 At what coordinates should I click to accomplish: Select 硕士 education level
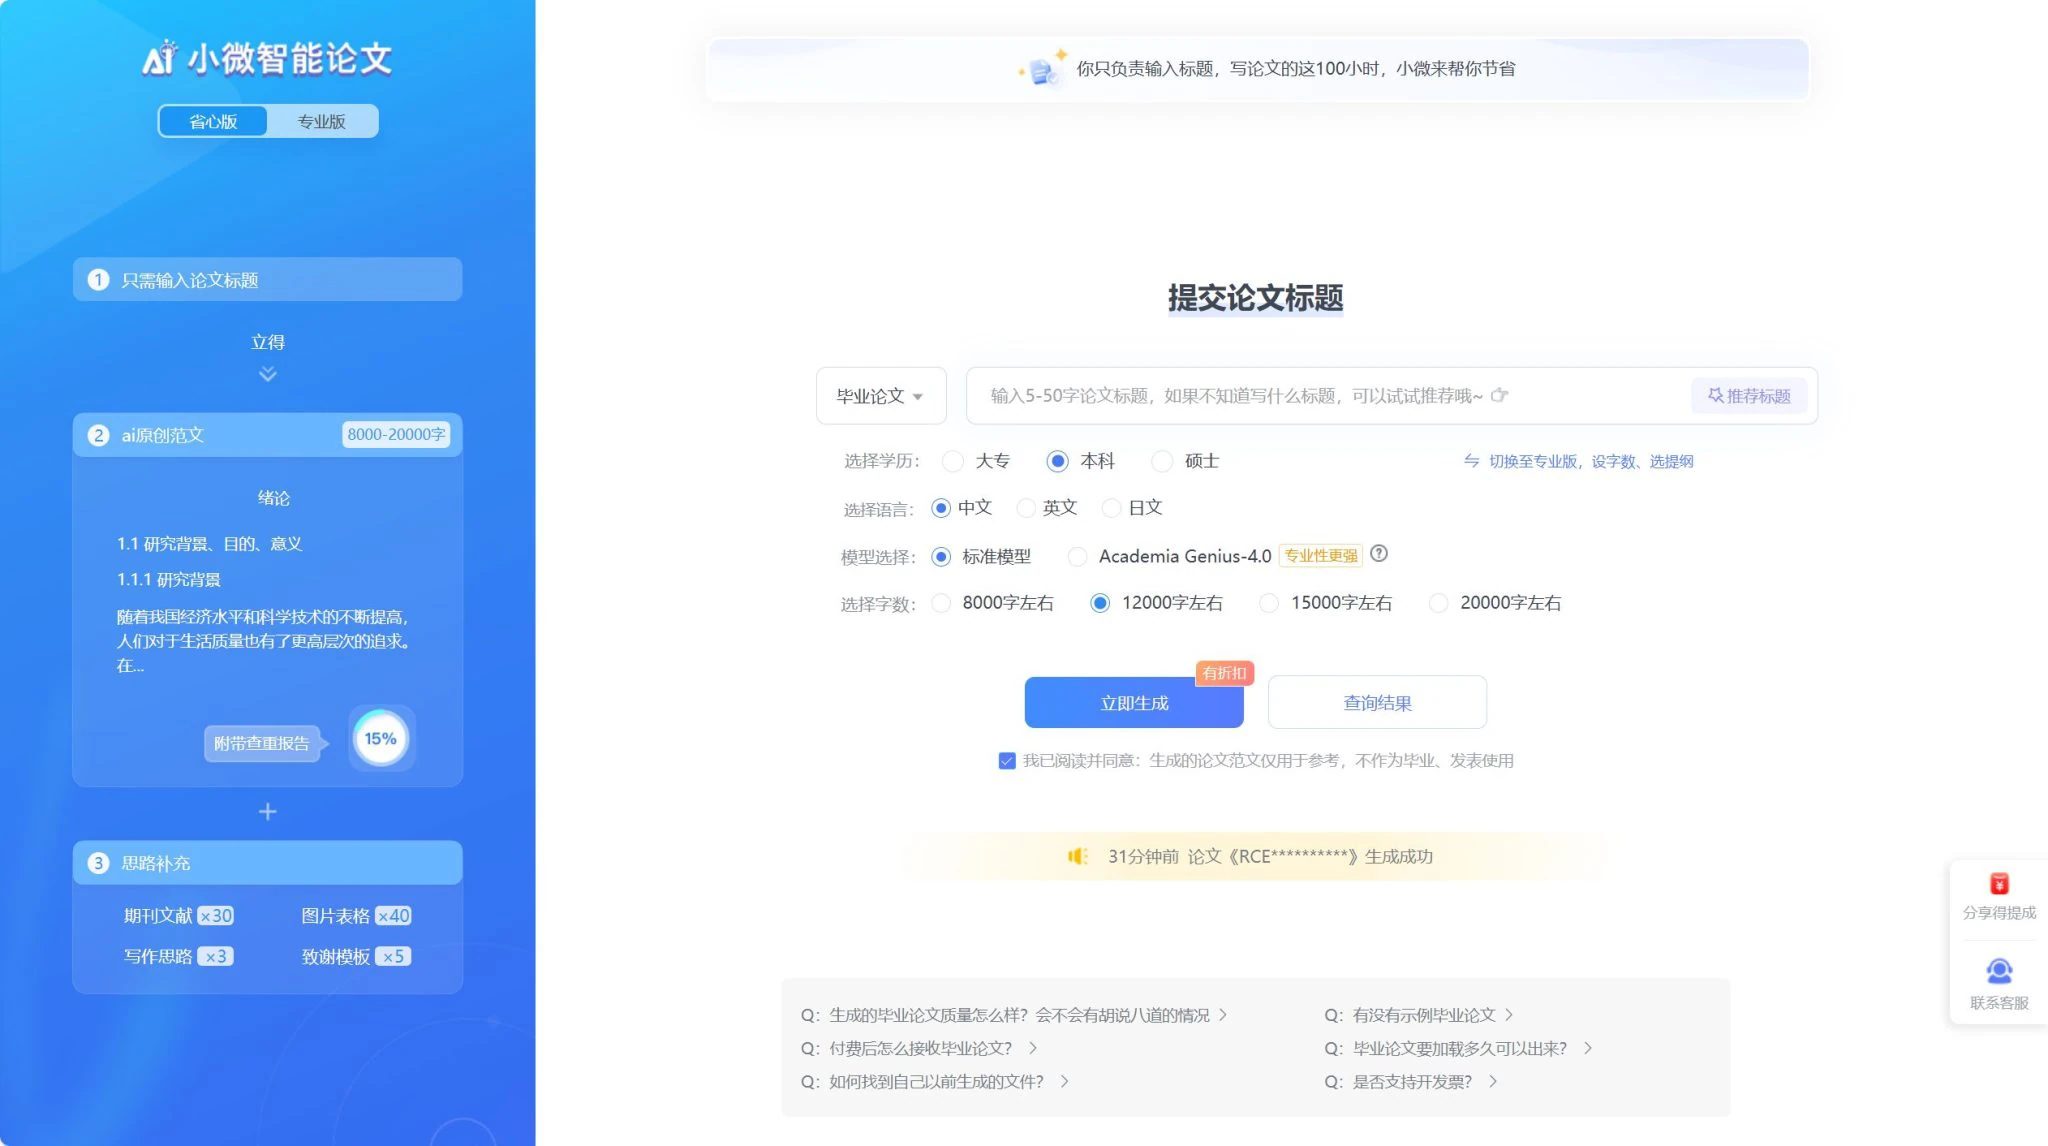(x=1162, y=461)
